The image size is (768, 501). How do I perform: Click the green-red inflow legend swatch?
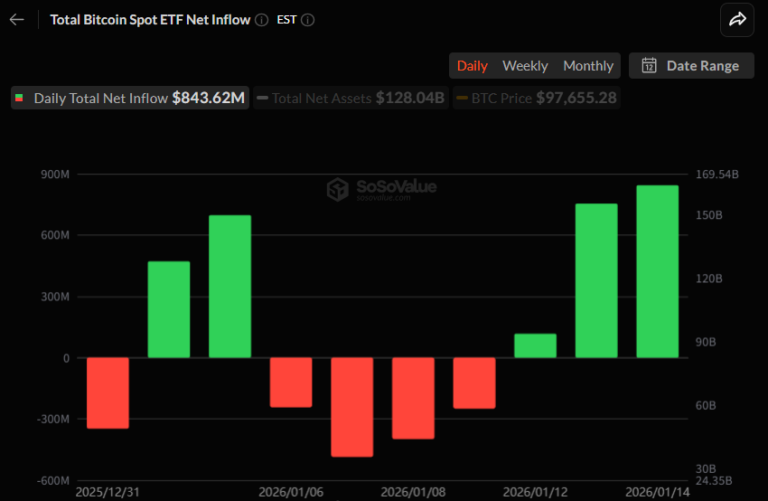19,98
